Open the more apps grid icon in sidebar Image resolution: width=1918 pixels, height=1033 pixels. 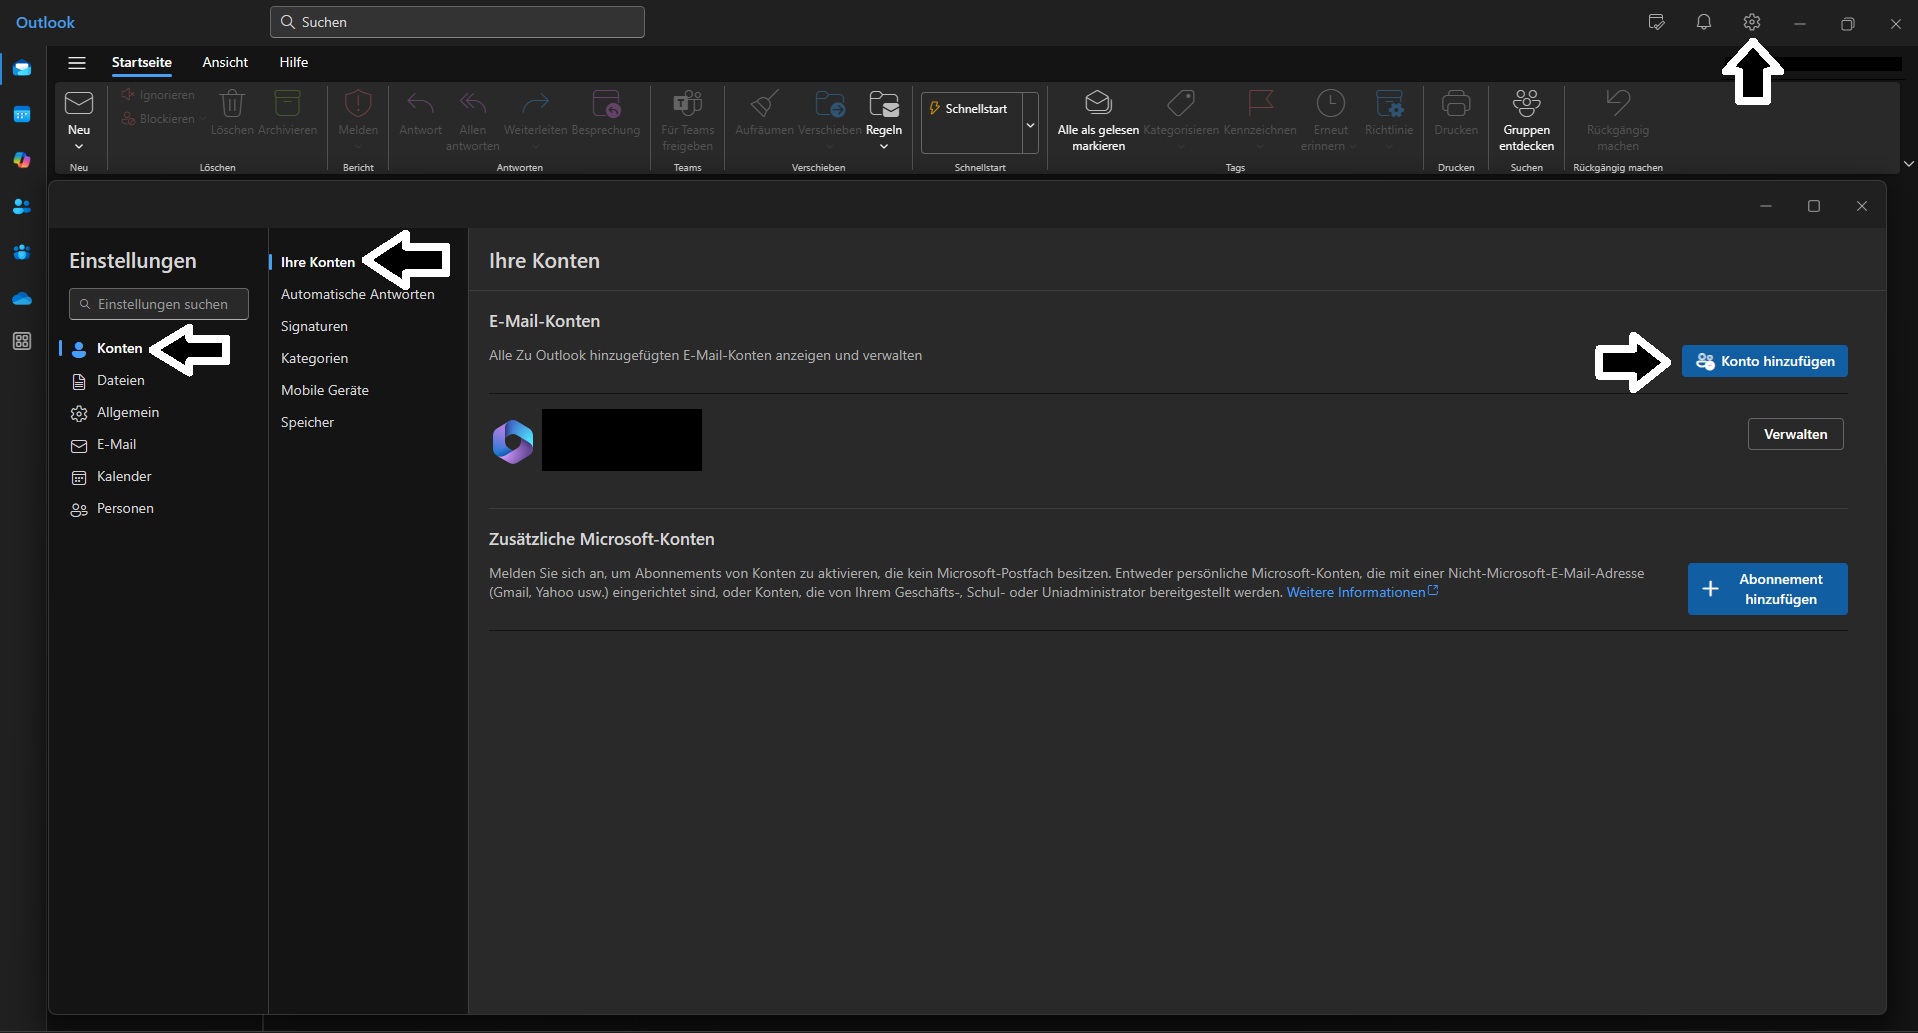tap(22, 342)
